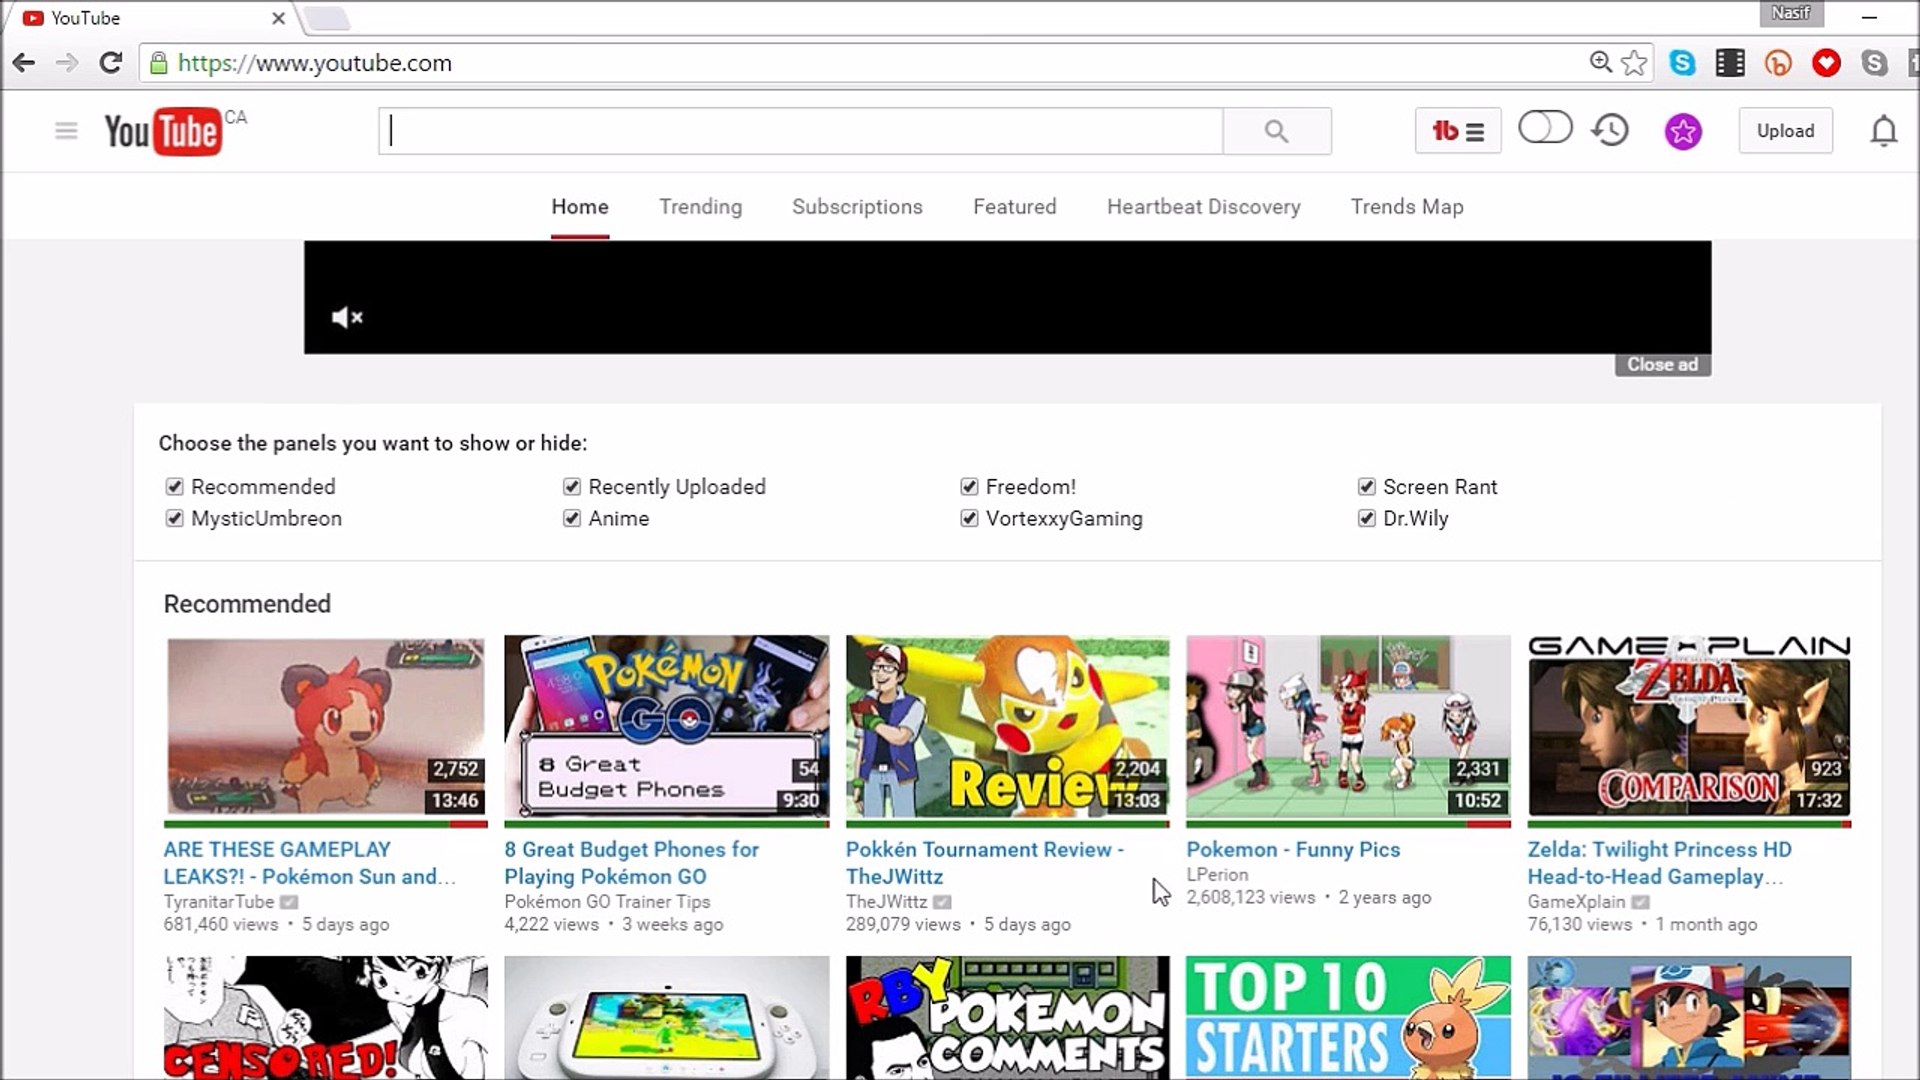The height and width of the screenshot is (1080, 1920).
Task: Switch to the Trending tab
Action: pos(700,207)
